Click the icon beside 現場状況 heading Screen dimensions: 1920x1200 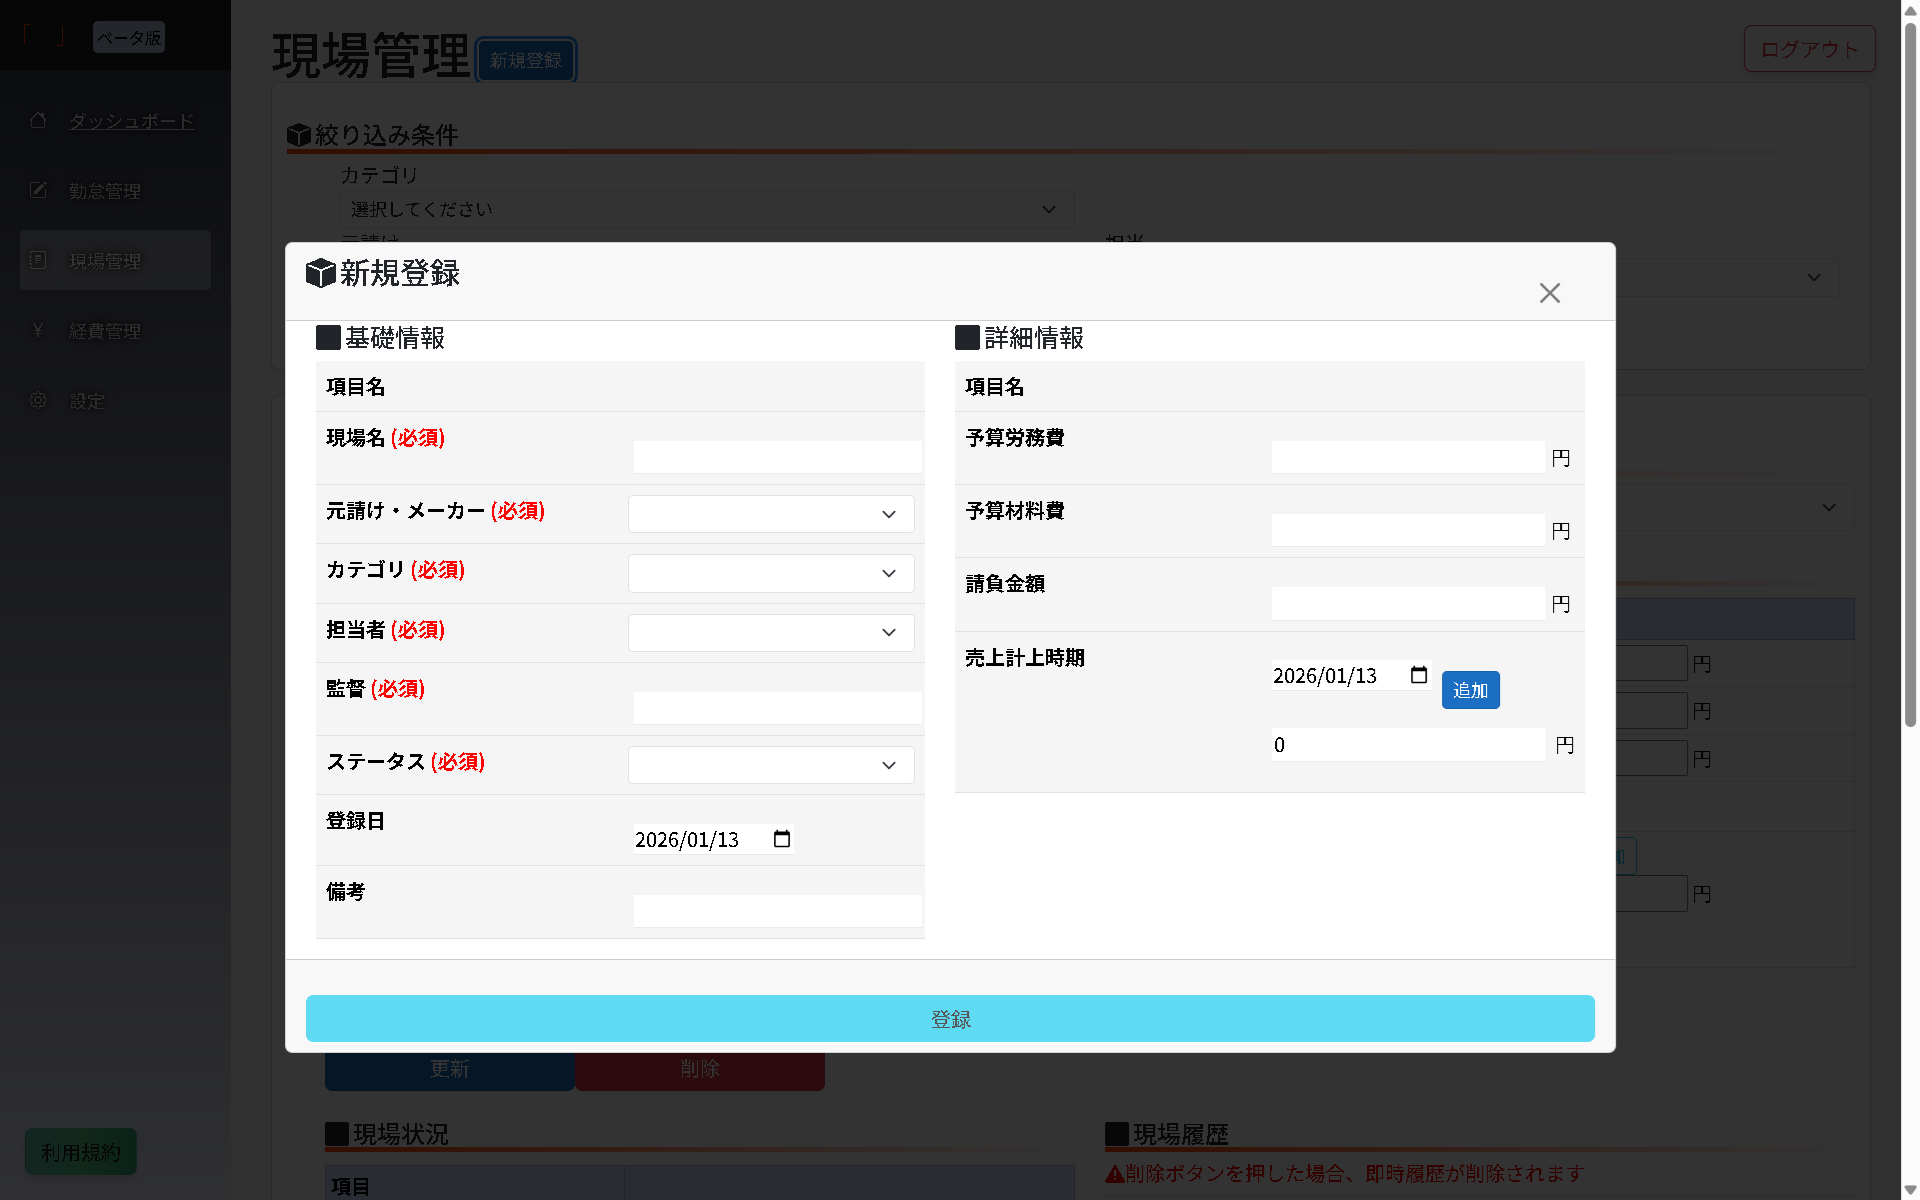(x=335, y=1133)
